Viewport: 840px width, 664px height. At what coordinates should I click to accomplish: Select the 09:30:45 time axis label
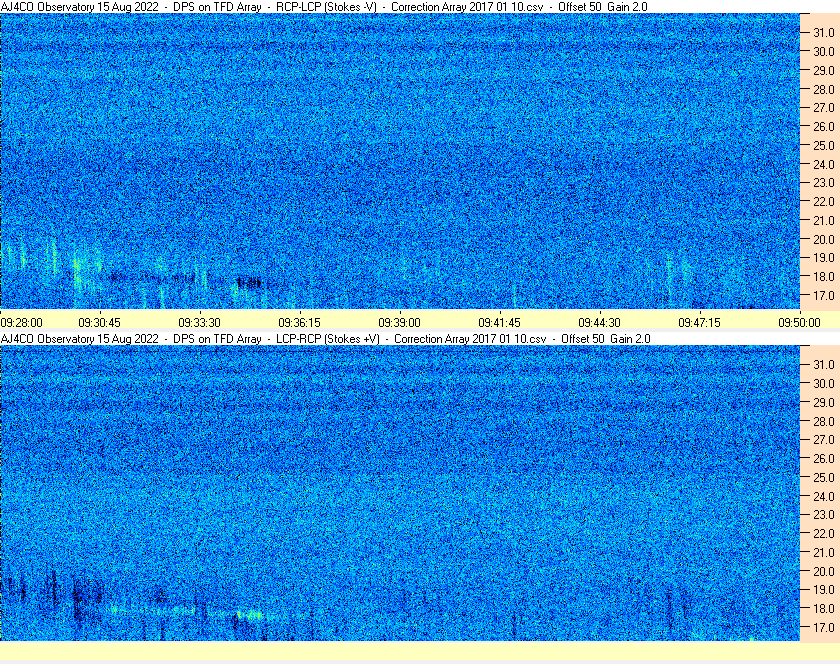pos(100,323)
